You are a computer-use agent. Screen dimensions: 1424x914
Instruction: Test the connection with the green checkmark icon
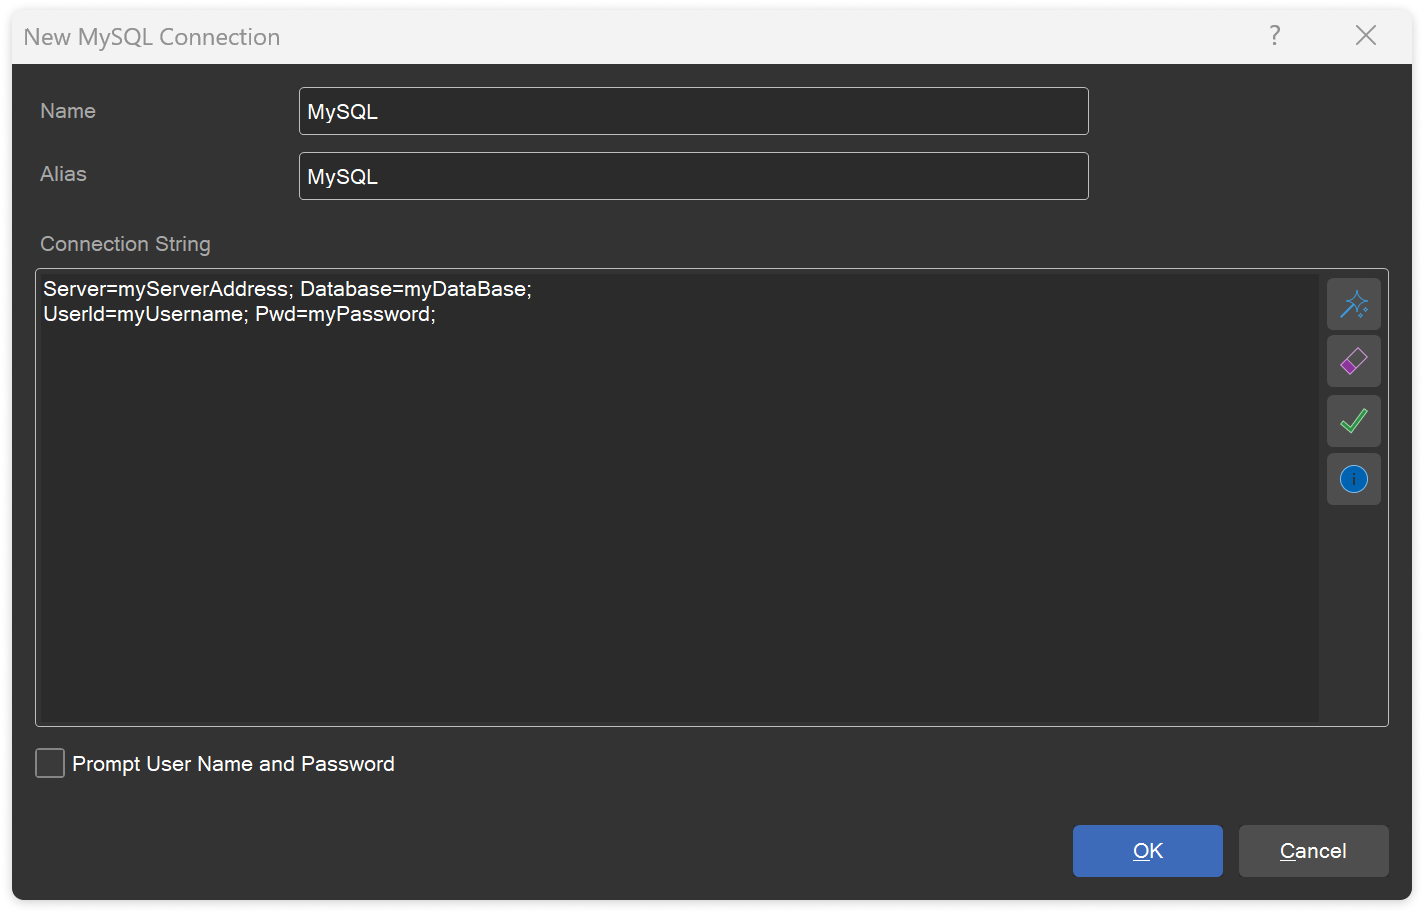[1354, 421]
